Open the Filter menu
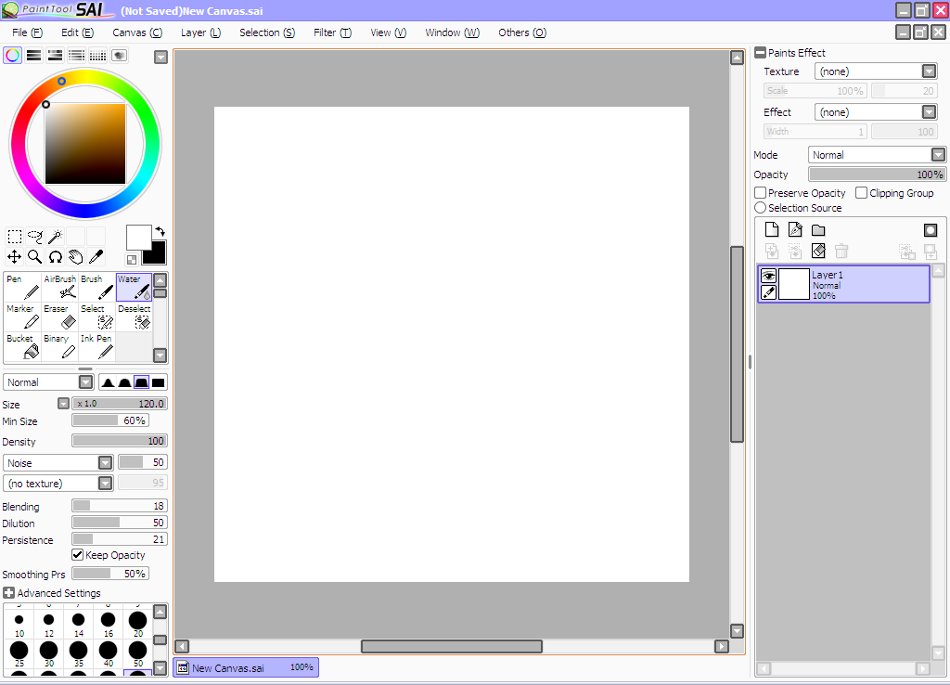 331,32
